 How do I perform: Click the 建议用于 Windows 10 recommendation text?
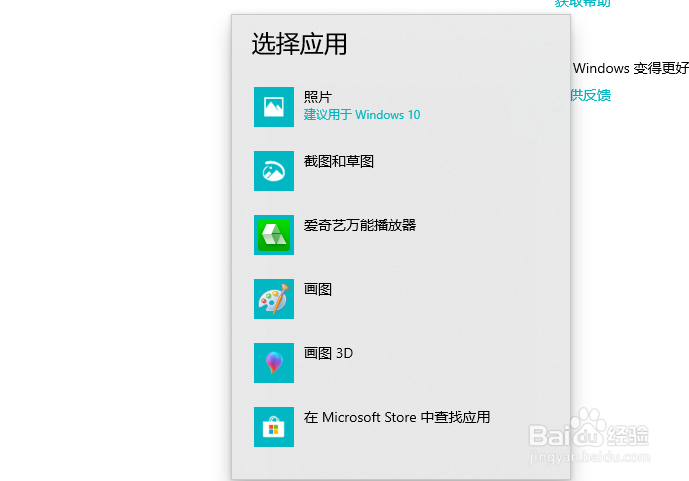[x=362, y=115]
